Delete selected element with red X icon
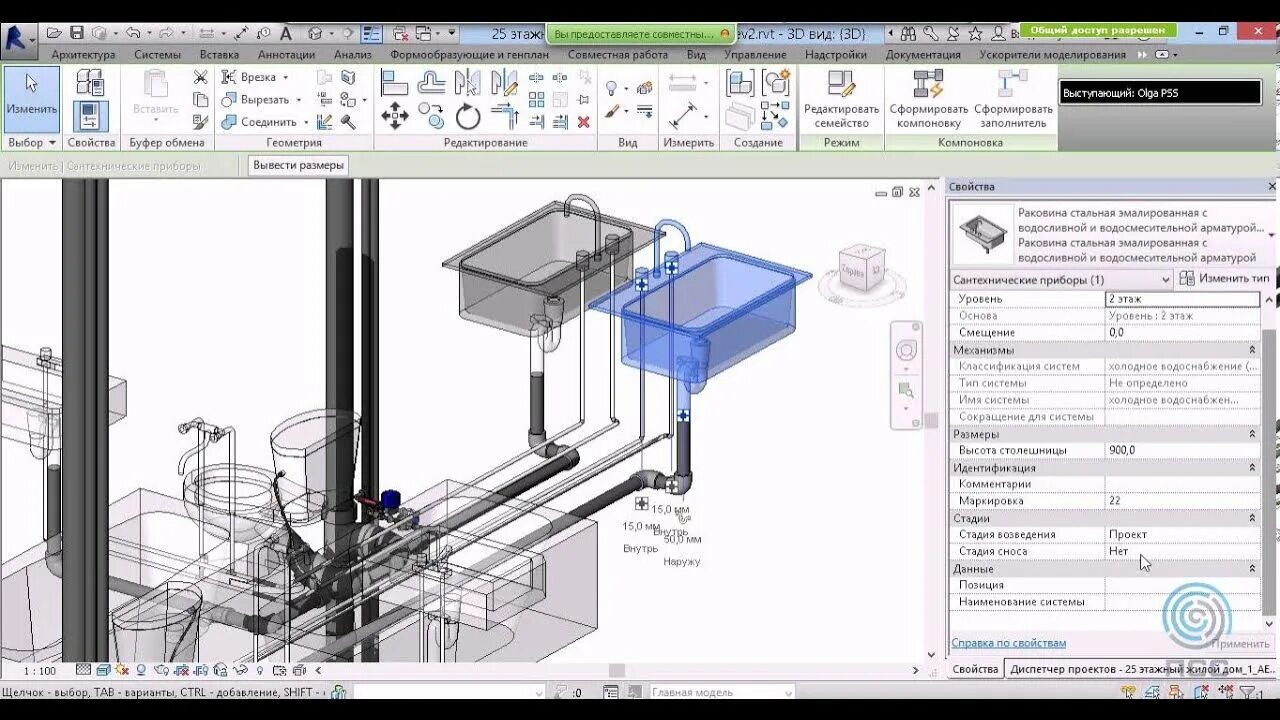 click(583, 122)
